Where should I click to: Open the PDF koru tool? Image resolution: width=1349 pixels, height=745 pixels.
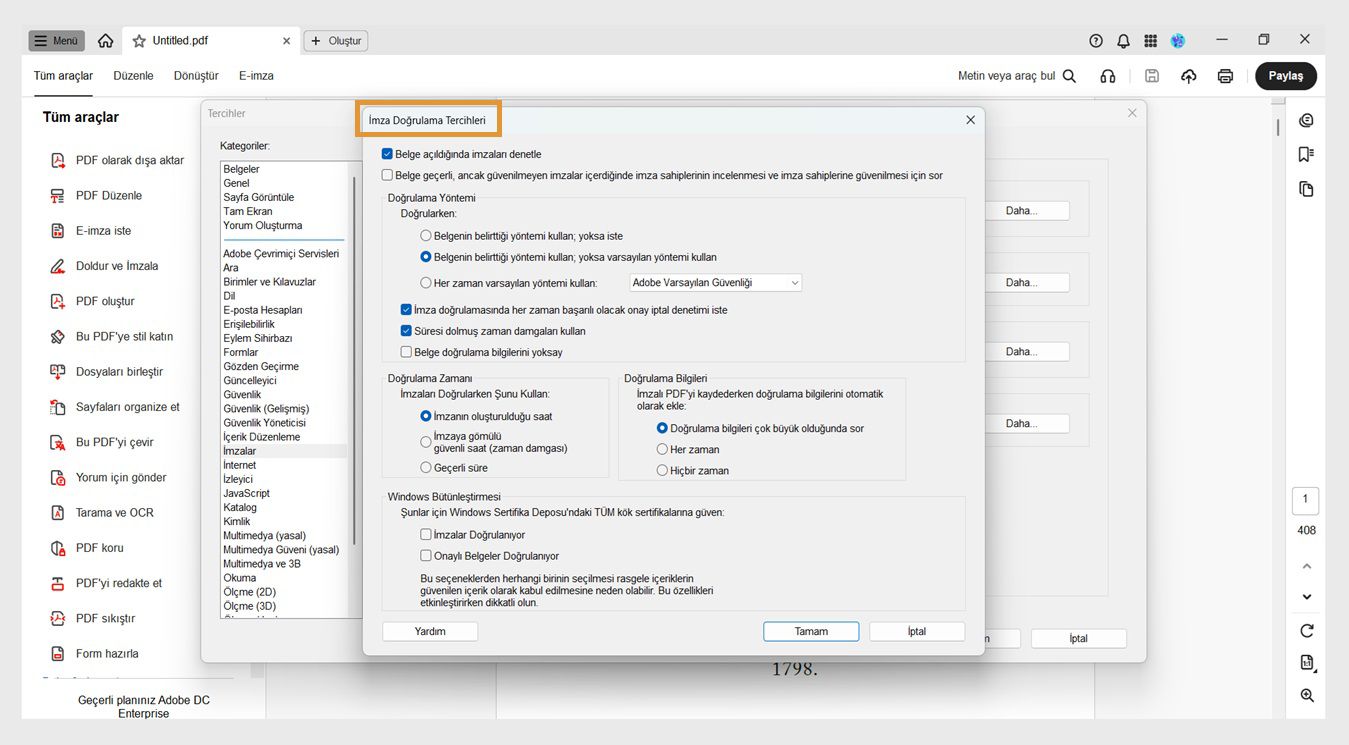coord(87,548)
